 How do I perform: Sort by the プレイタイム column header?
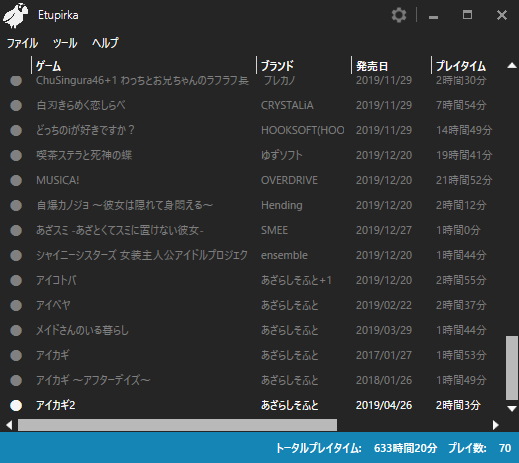[x=461, y=66]
